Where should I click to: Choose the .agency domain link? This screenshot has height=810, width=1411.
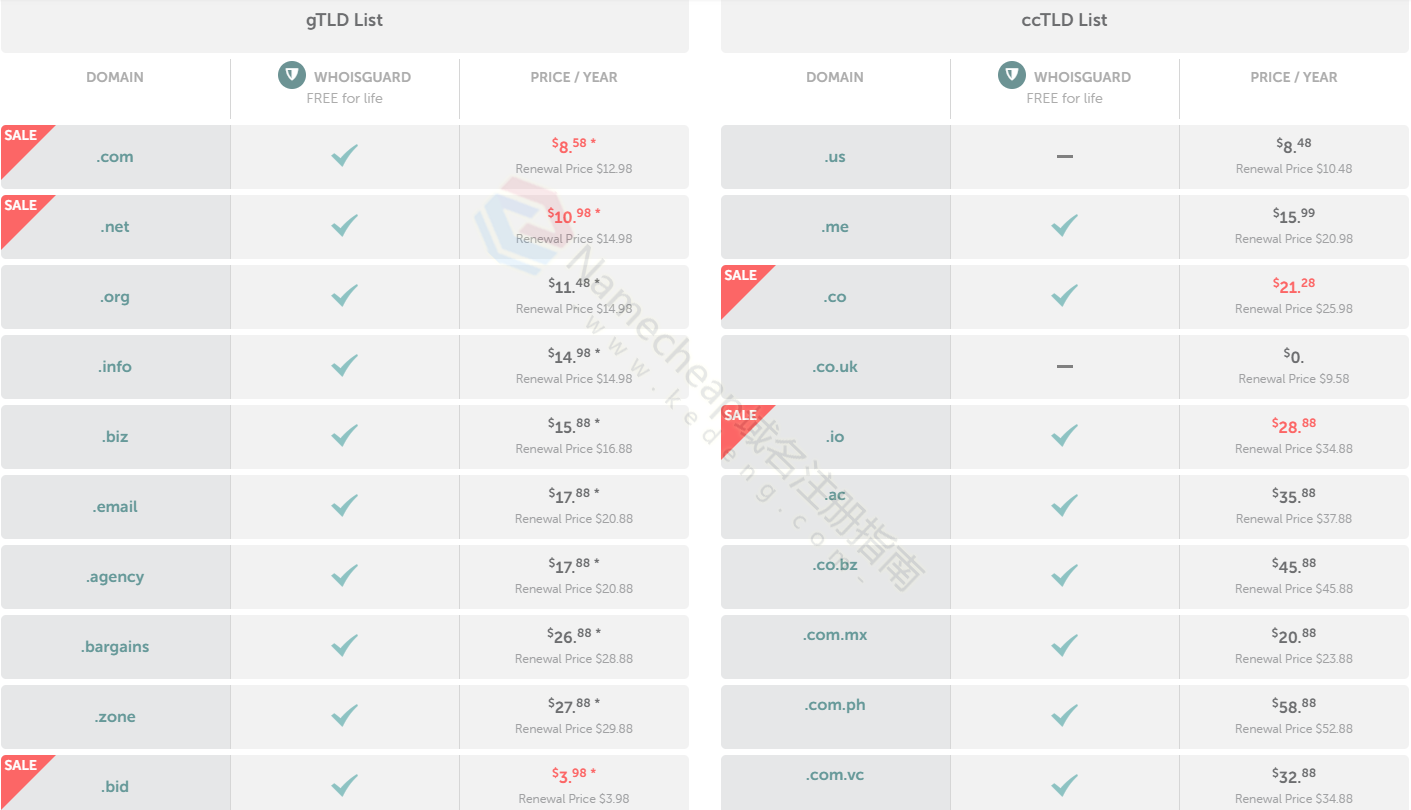[115, 577]
